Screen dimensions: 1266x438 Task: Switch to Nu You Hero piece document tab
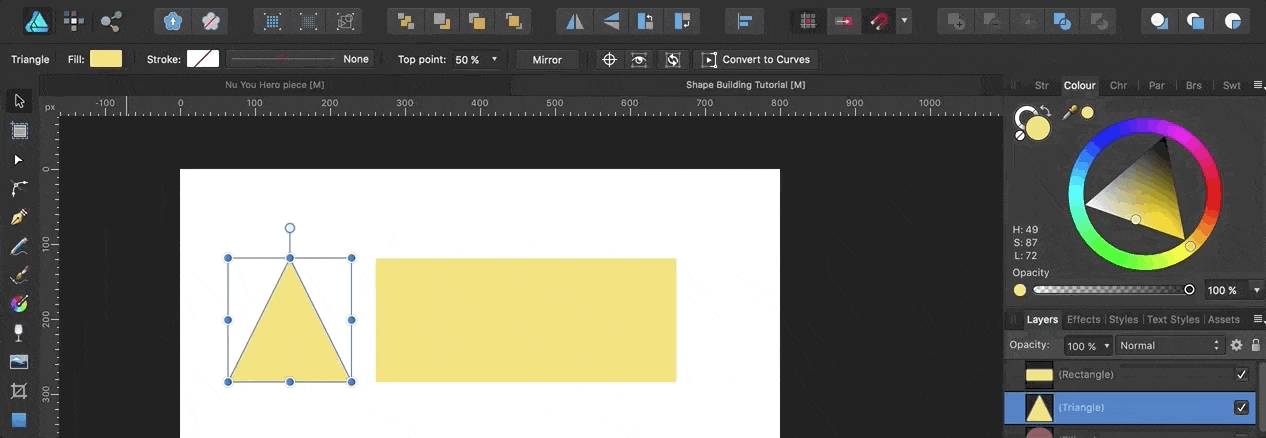[x=274, y=85]
